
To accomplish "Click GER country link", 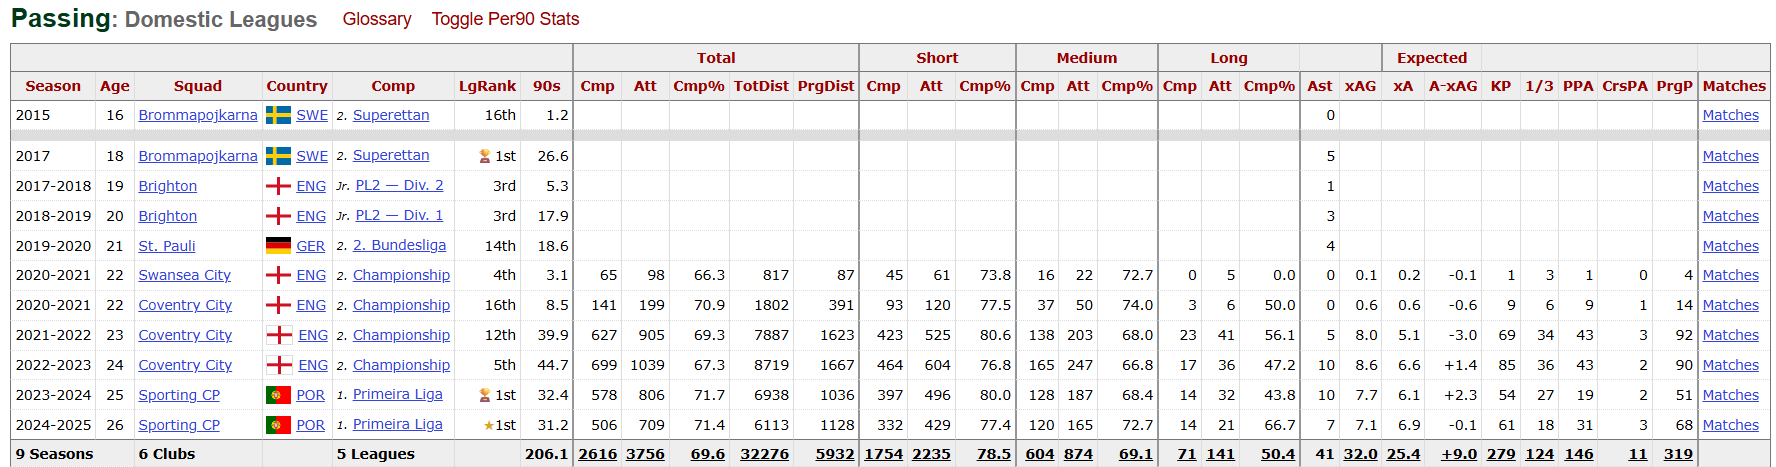I will tap(311, 246).
